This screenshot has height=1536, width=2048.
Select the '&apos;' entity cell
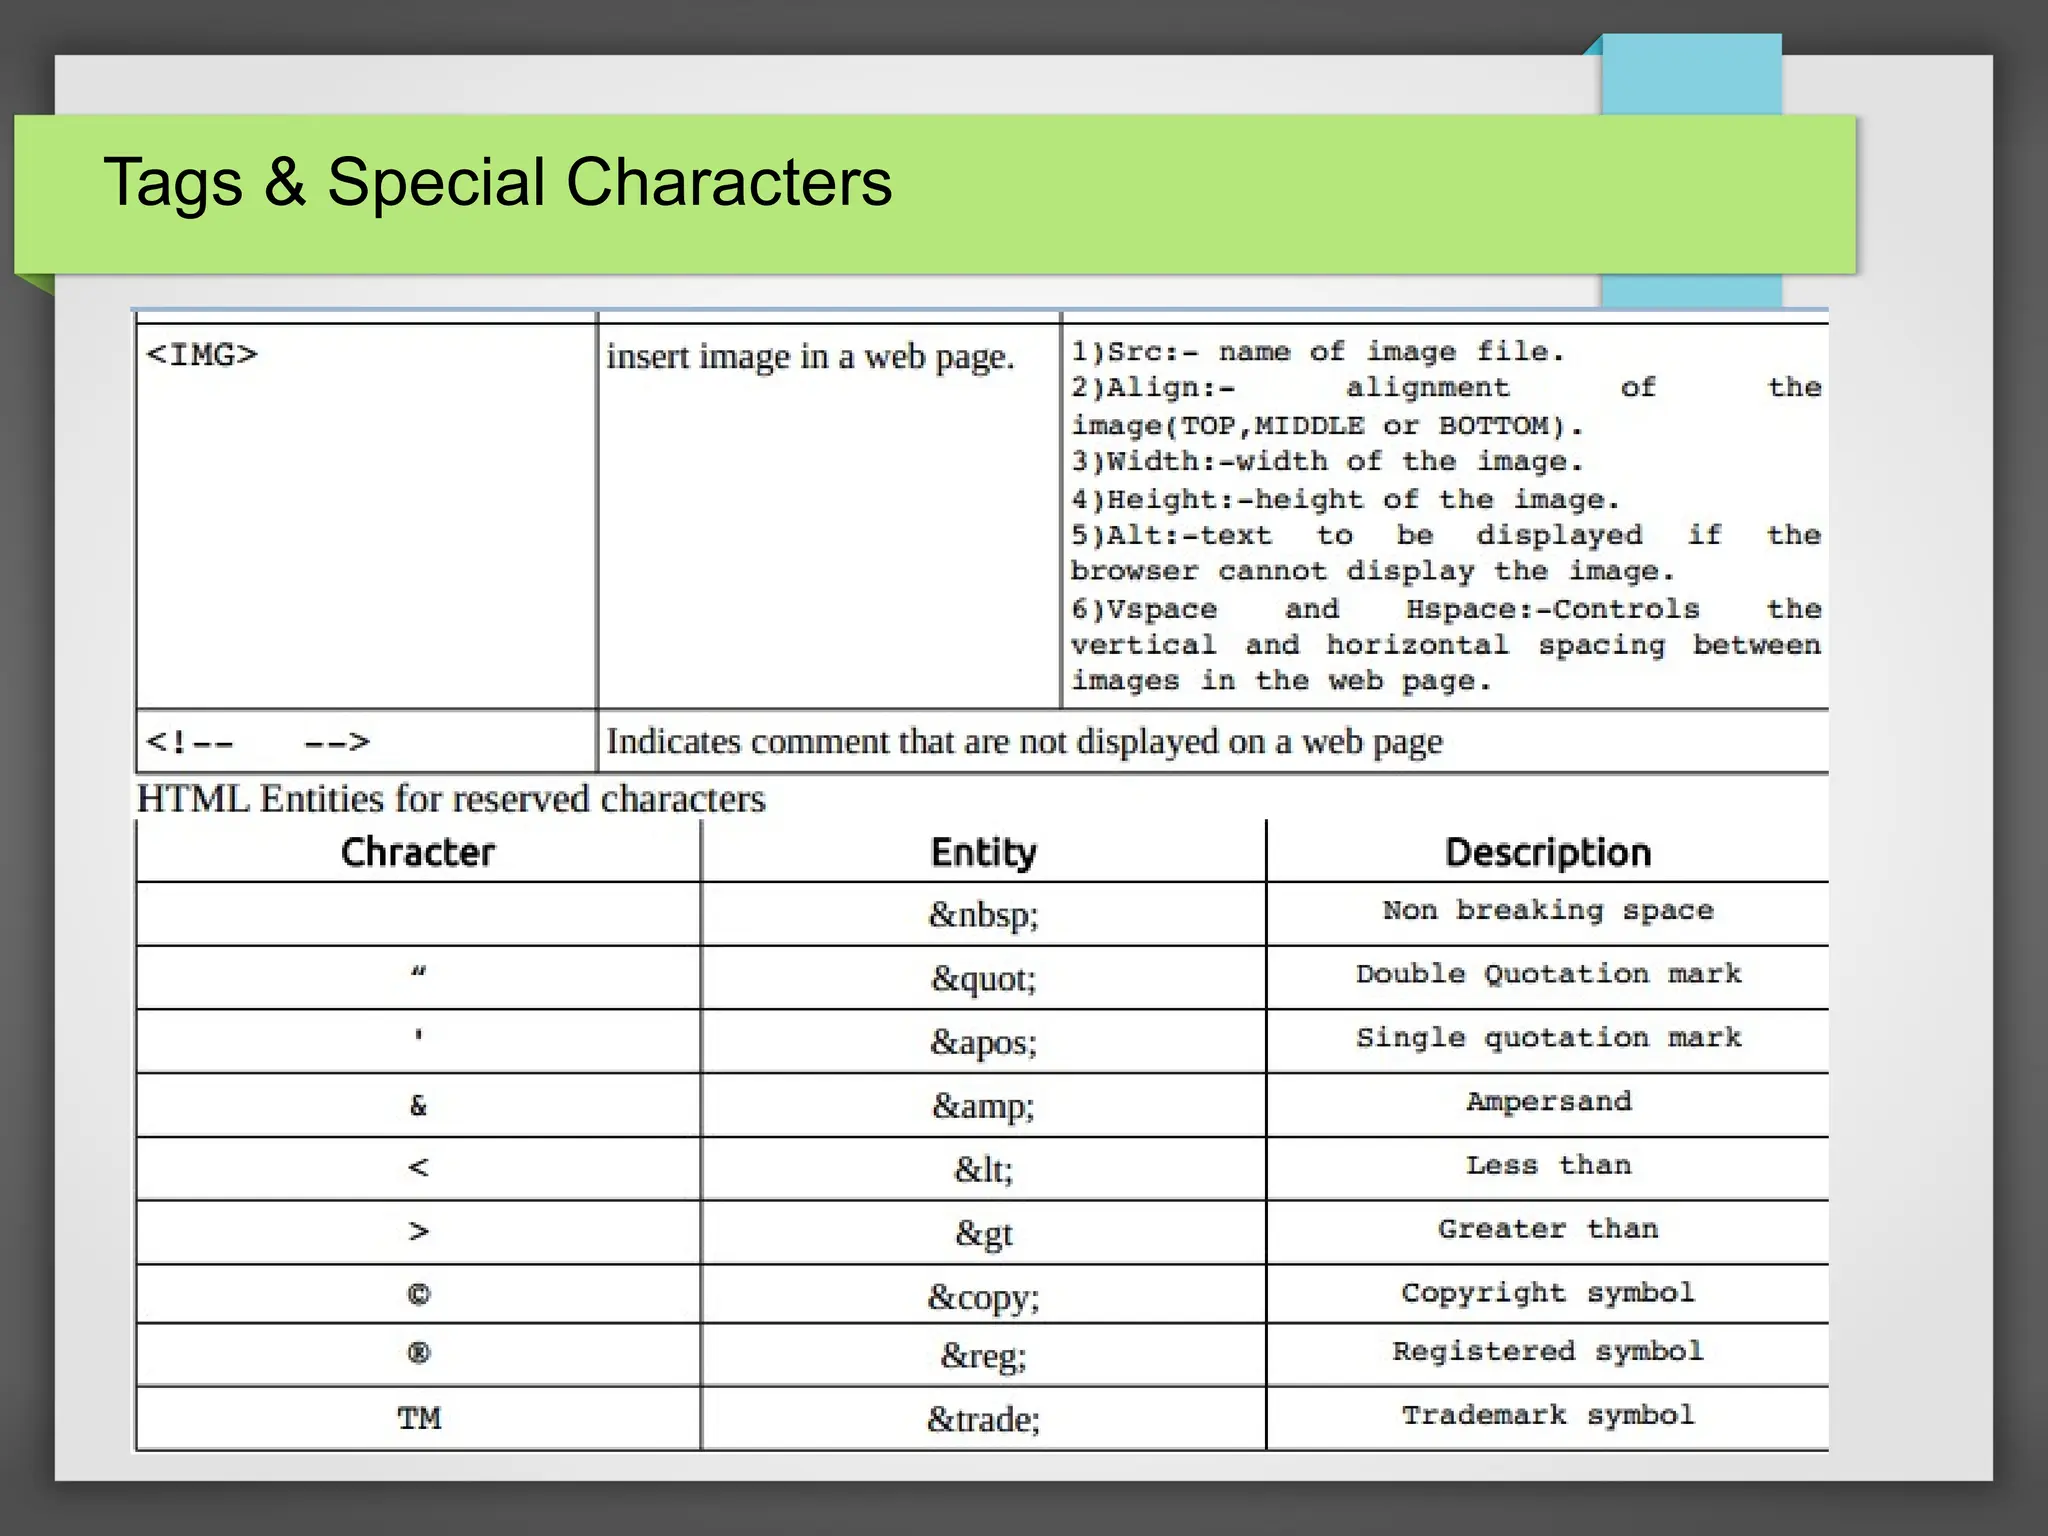coord(984,1042)
